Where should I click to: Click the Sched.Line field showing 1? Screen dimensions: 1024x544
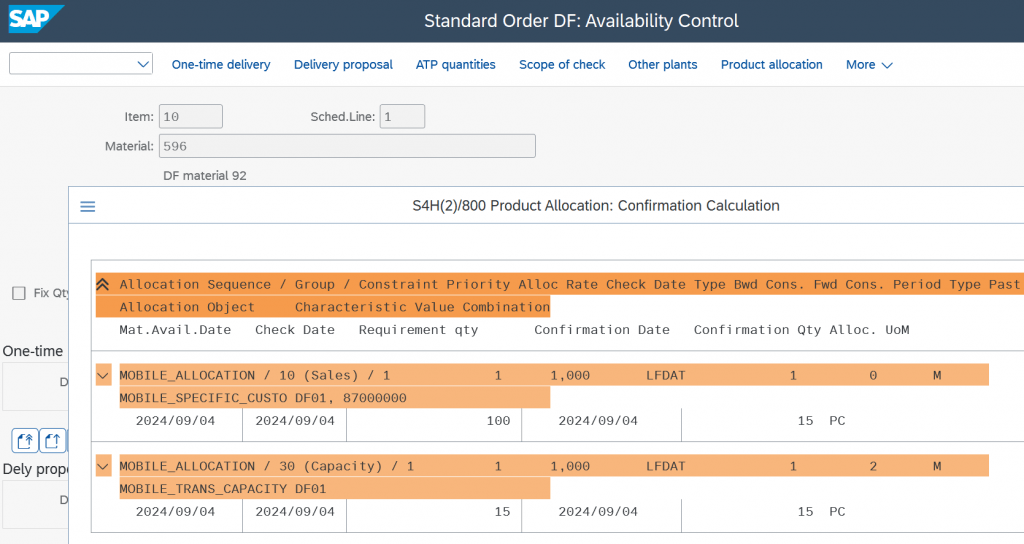point(402,116)
